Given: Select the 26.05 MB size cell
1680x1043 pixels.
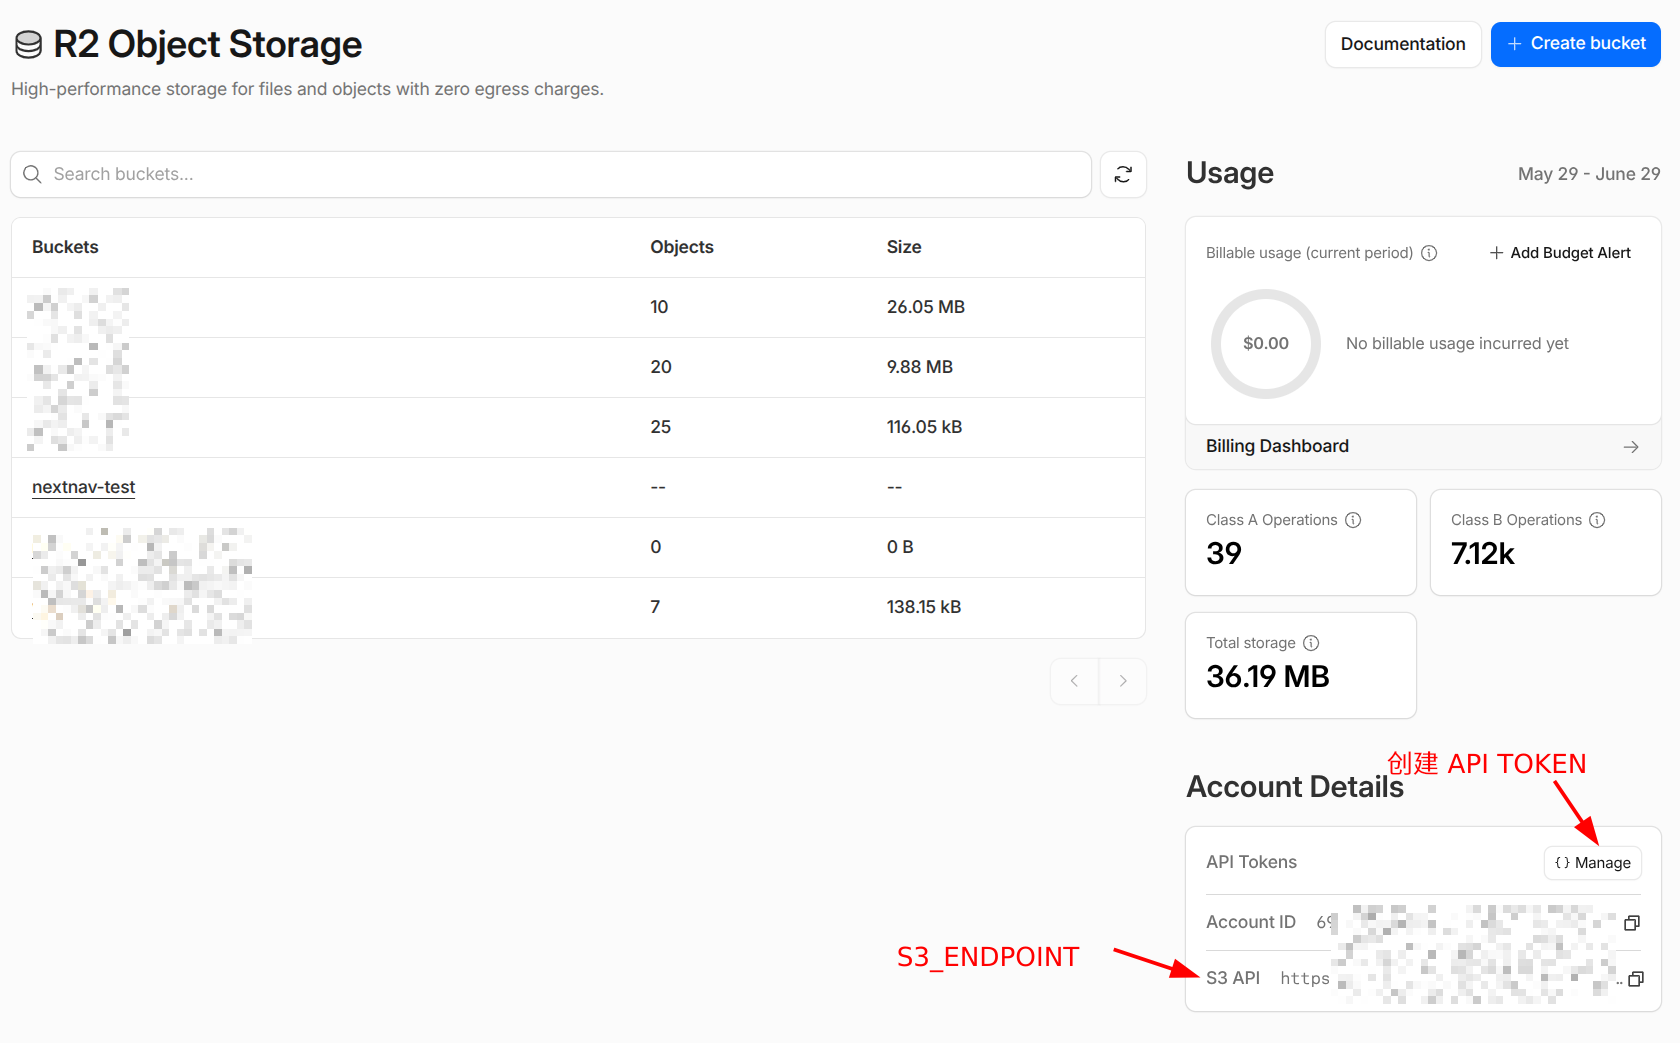Looking at the screenshot, I should pyautogui.click(x=926, y=307).
